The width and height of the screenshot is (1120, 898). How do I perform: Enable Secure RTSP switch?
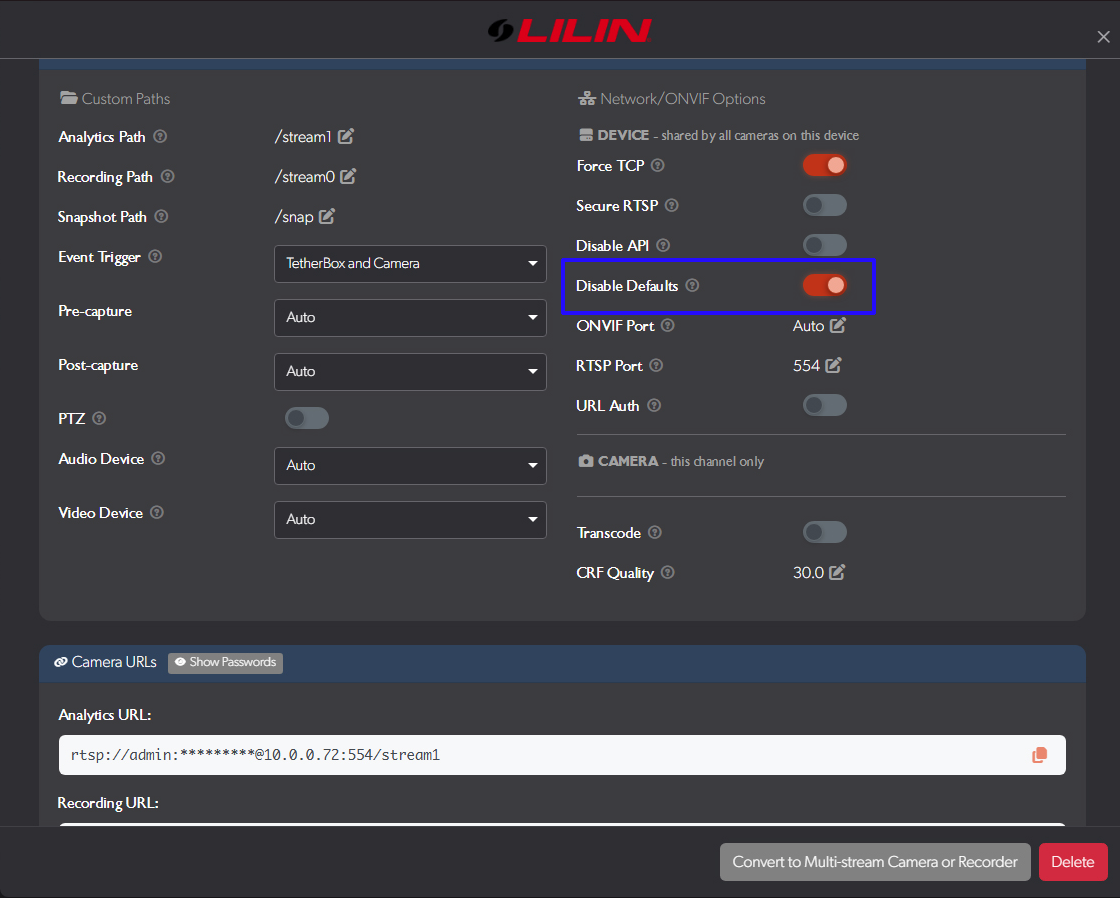click(x=824, y=205)
